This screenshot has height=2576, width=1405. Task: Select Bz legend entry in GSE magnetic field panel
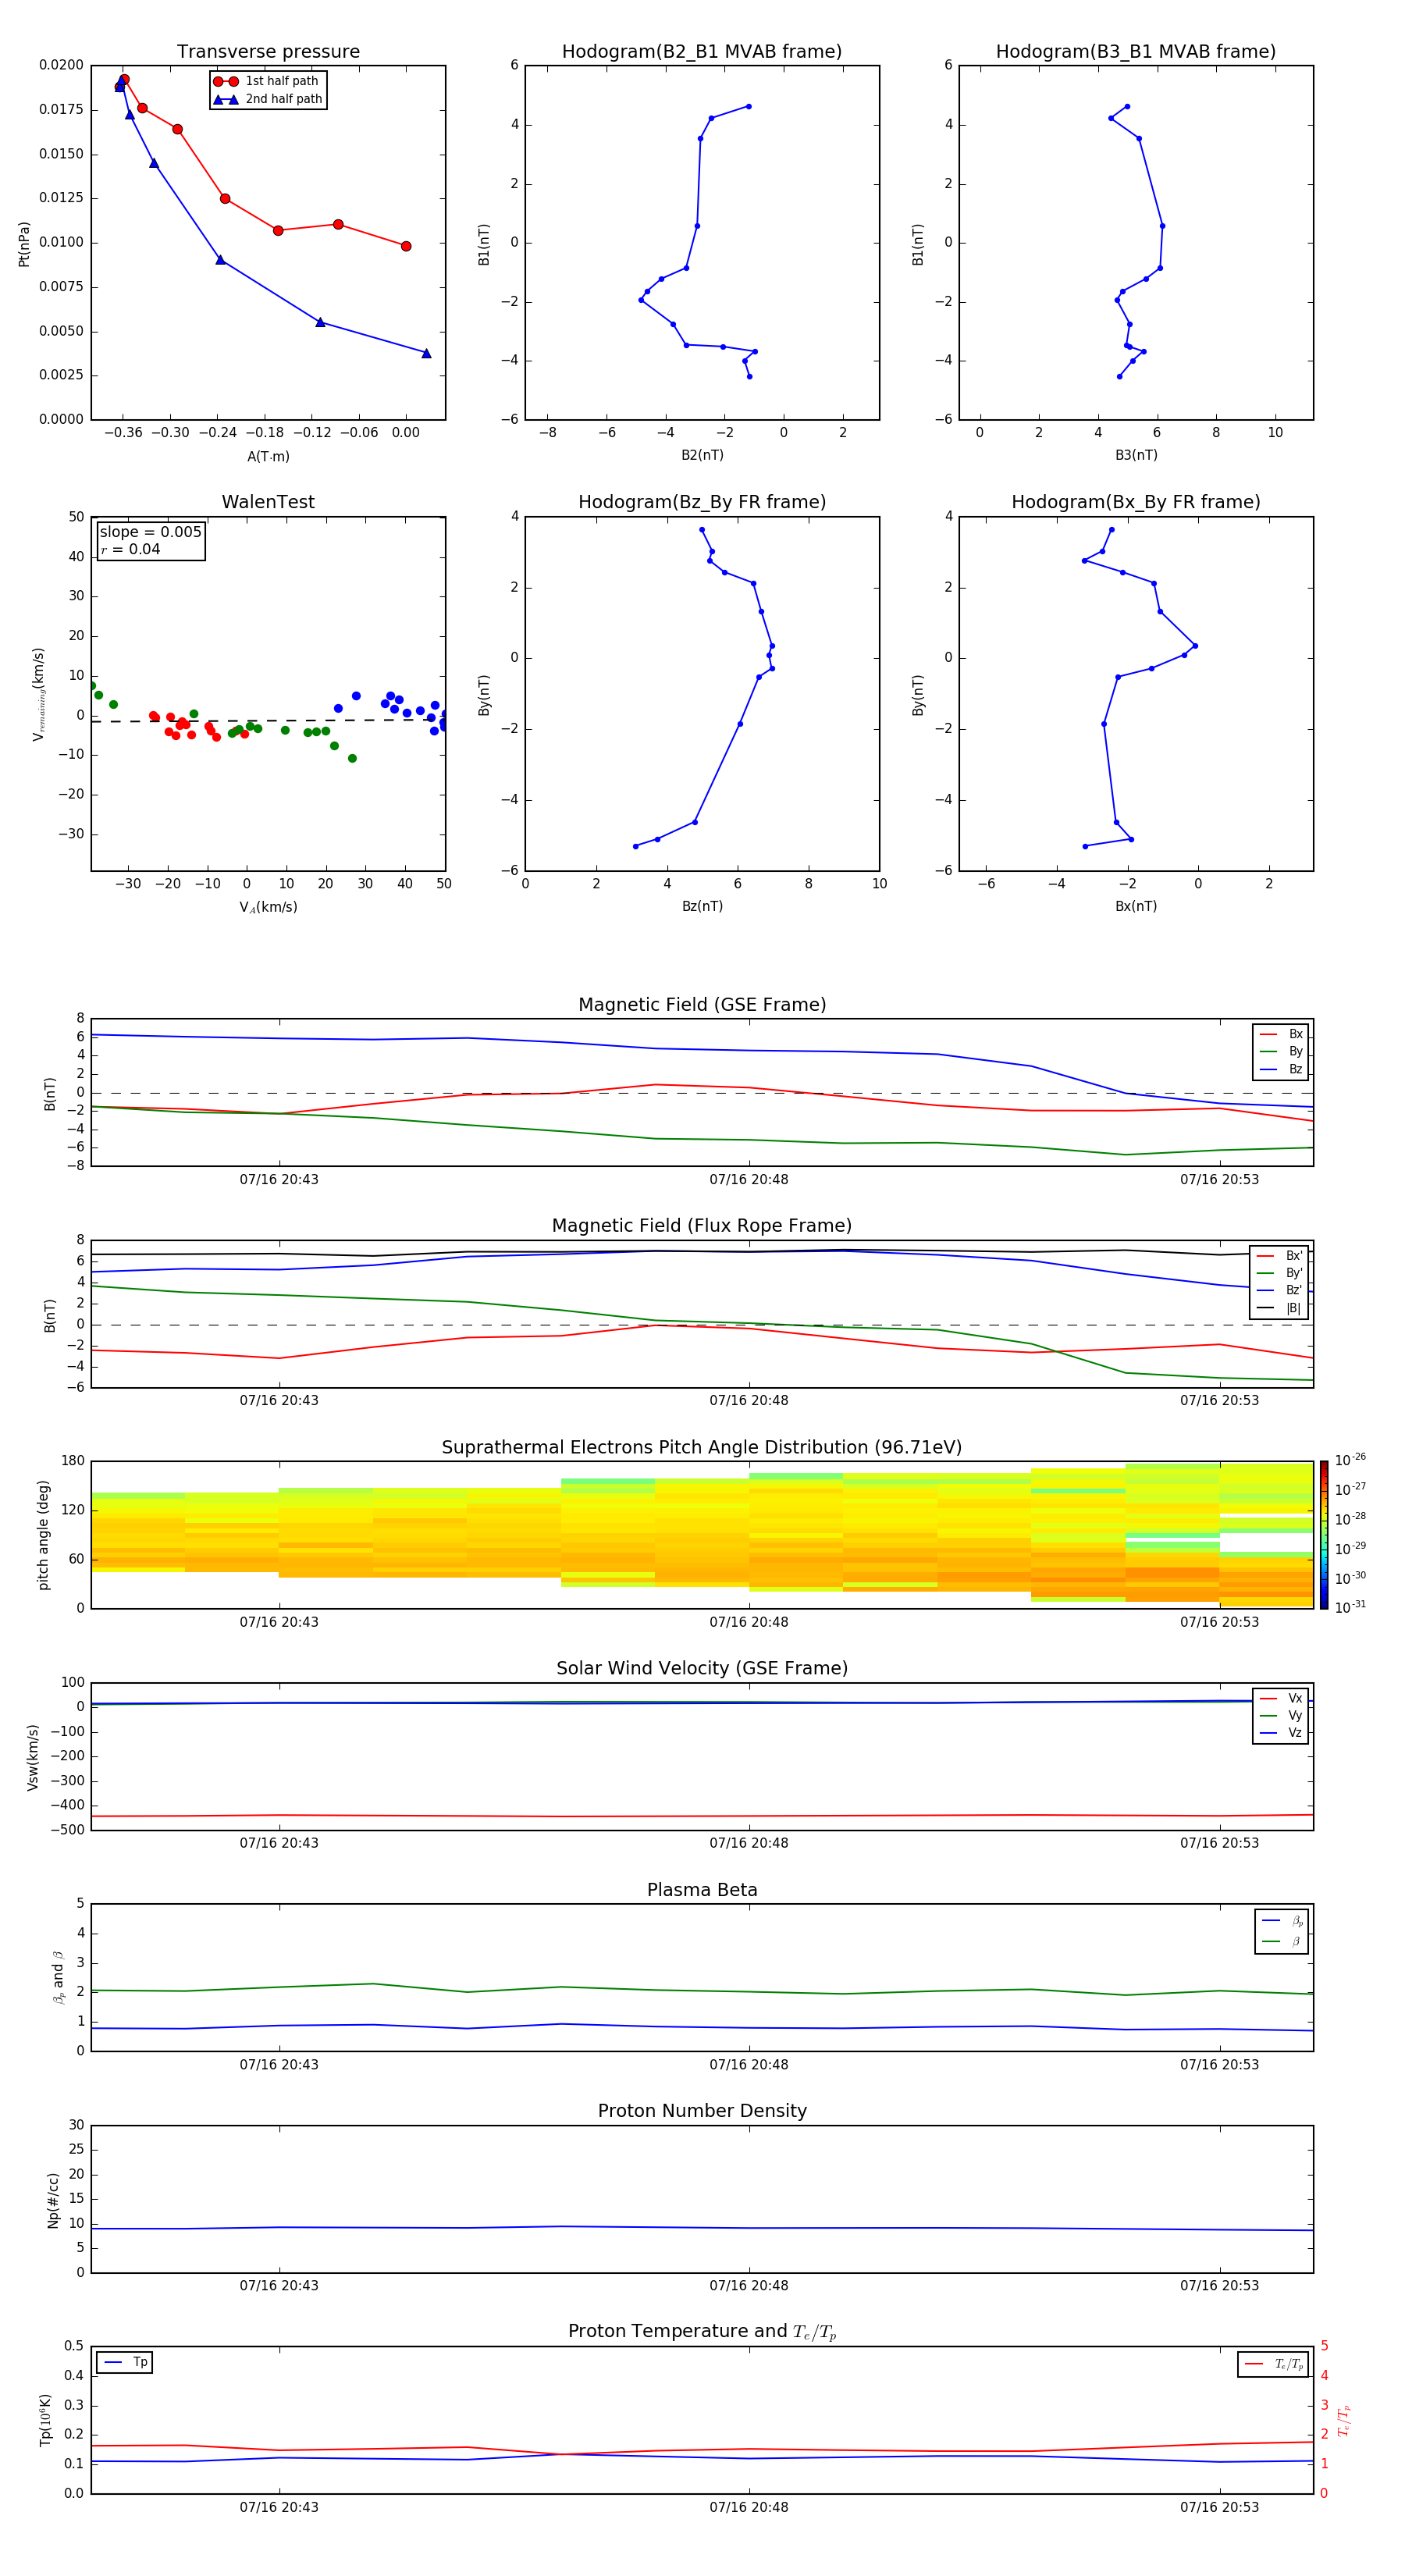pos(1281,1069)
